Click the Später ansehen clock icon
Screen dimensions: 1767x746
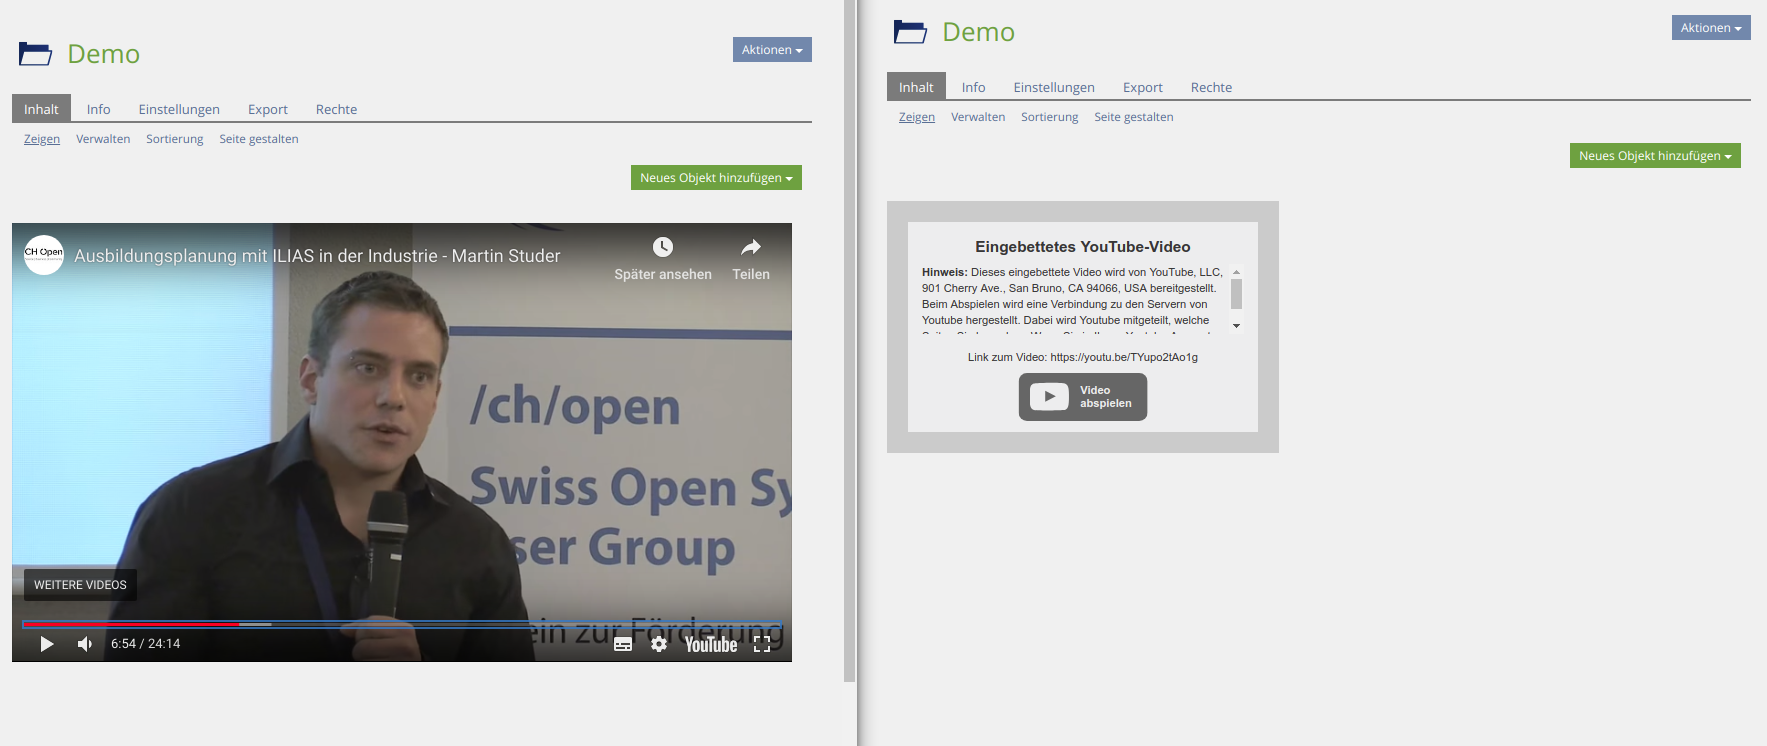click(x=663, y=247)
